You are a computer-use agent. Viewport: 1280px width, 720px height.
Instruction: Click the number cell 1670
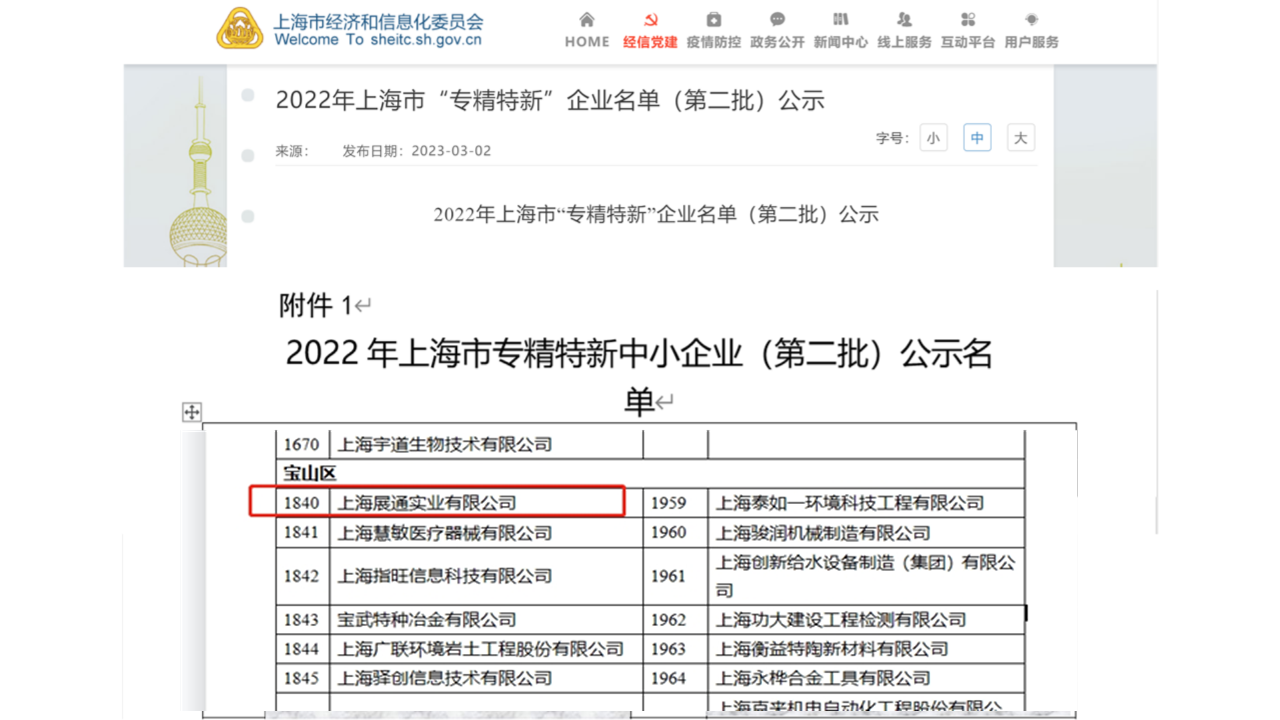tap(301, 444)
